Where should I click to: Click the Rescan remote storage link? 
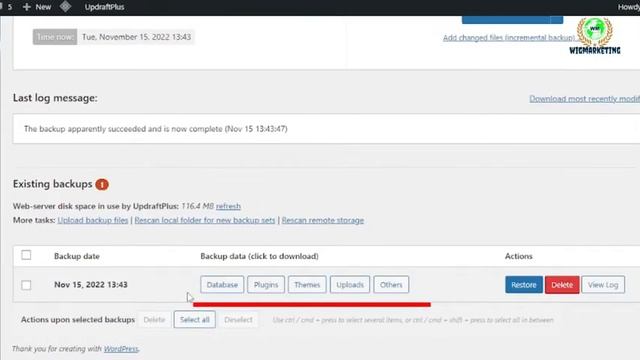(x=322, y=220)
